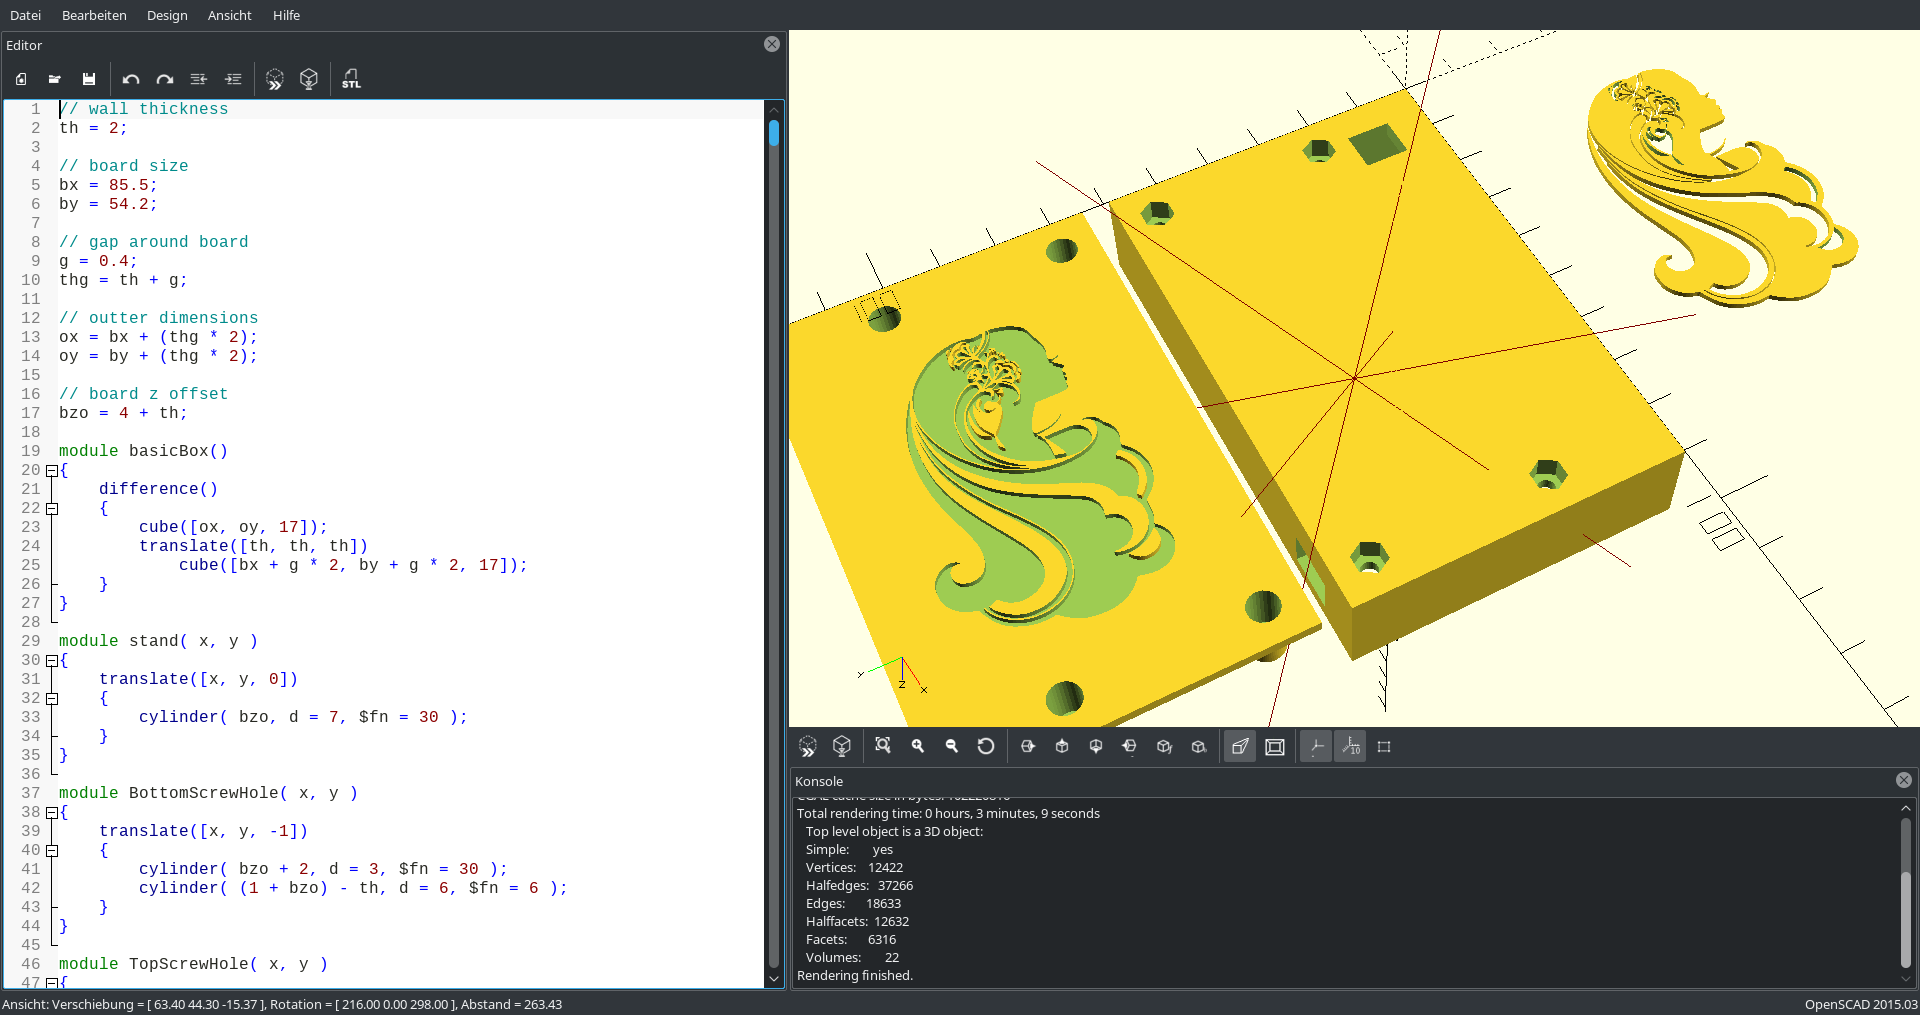Enable Perspective projection

pyautogui.click(x=1240, y=746)
